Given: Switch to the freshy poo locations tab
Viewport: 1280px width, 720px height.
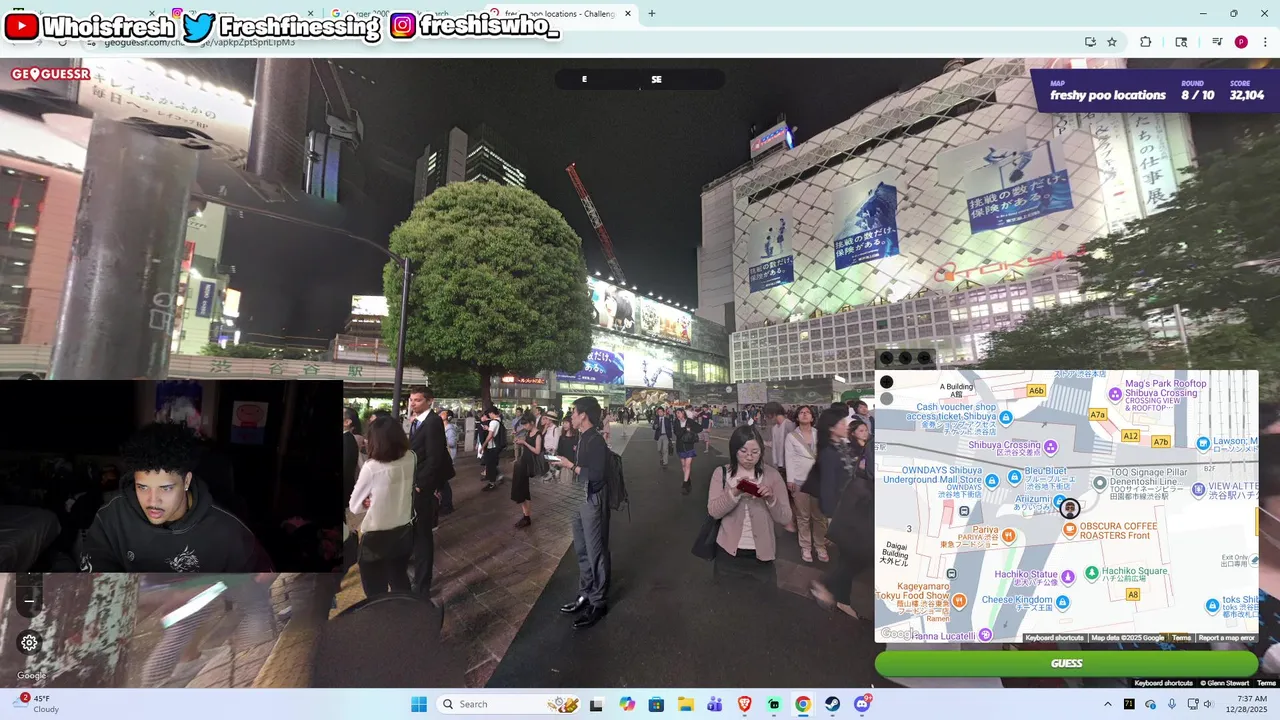Looking at the screenshot, I should [x=560, y=14].
